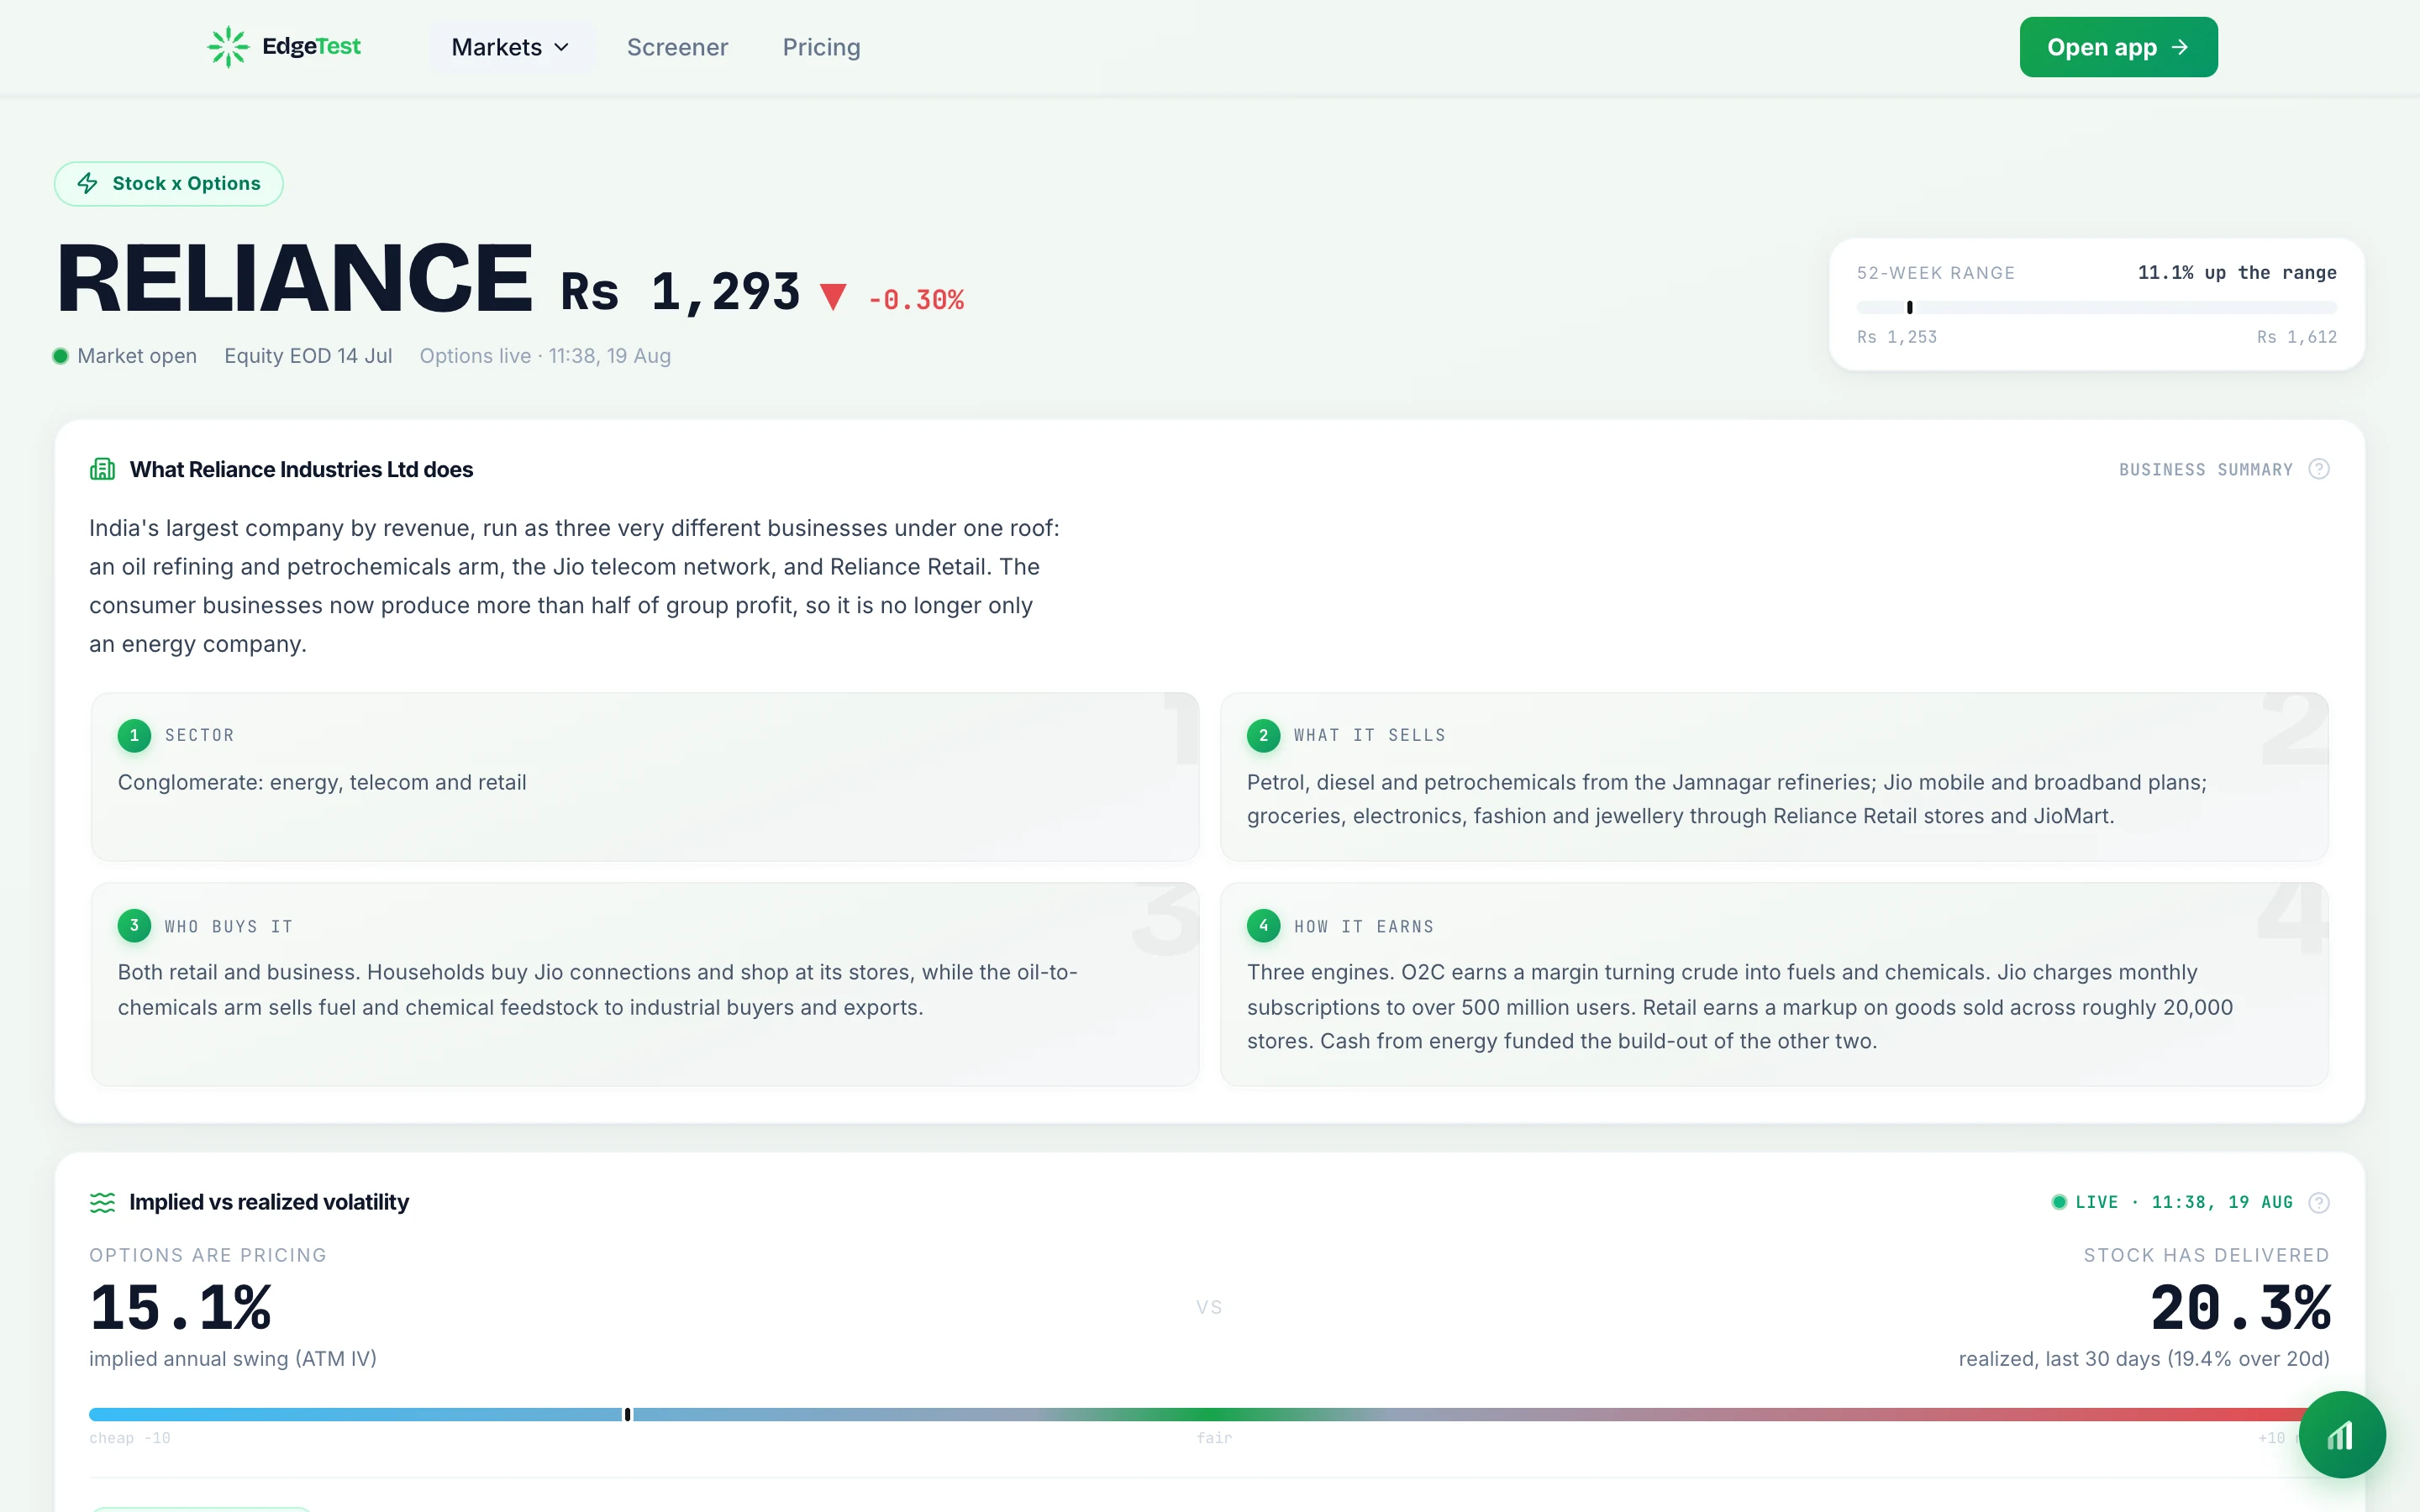Image resolution: width=2420 pixels, height=1512 pixels.
Task: Click the 'LIVE · 11:38, 19 AUG' timestamp
Action: [x=2184, y=1202]
